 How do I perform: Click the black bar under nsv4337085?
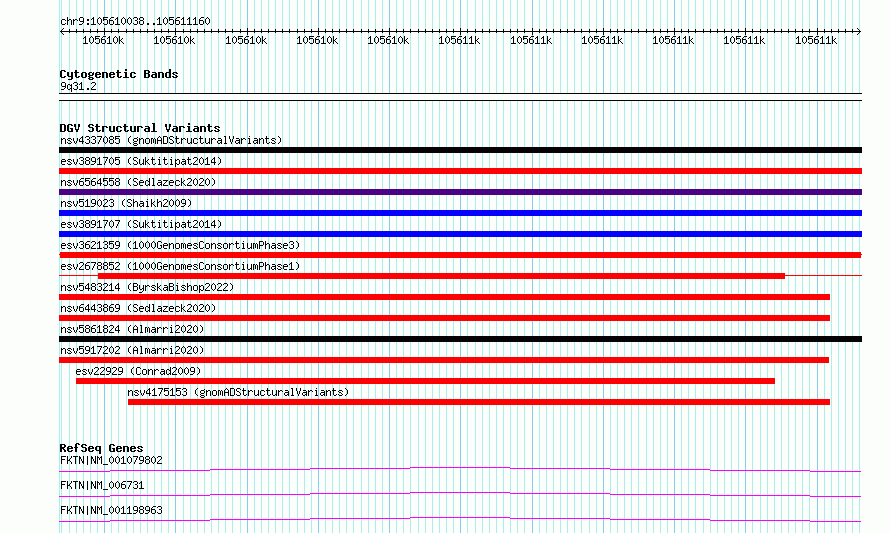460,150
